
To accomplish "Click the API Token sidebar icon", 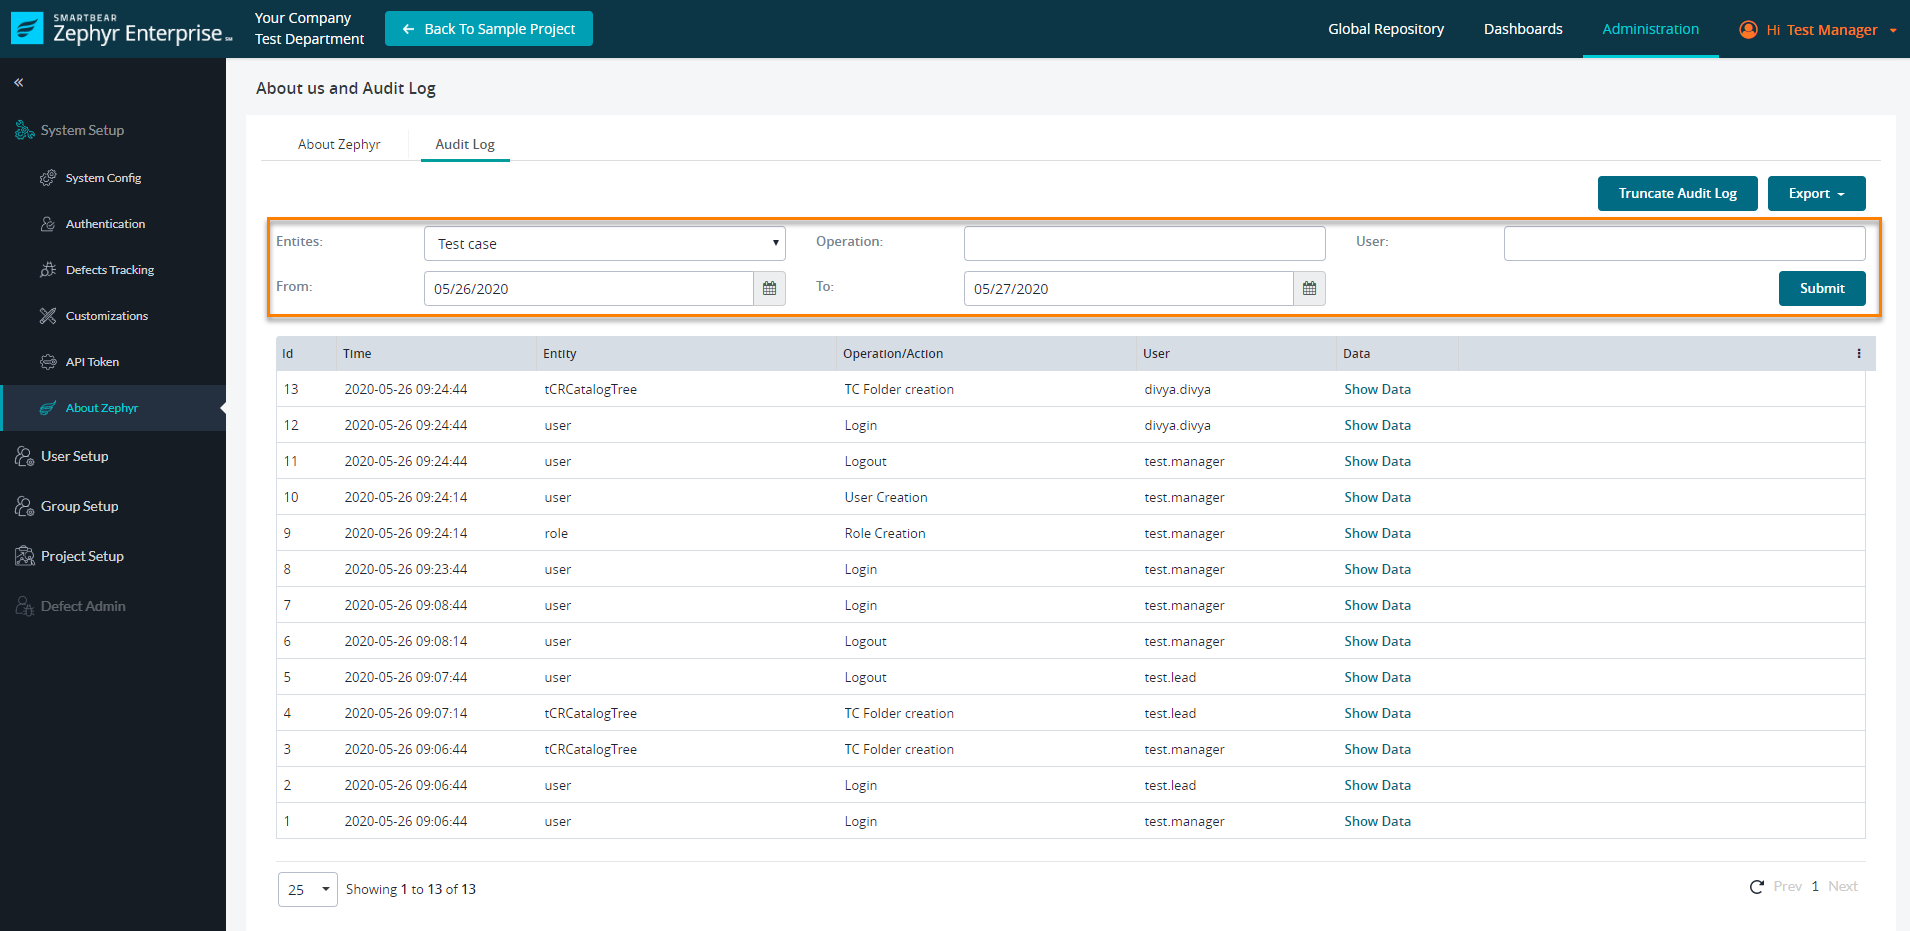I will (x=48, y=362).
